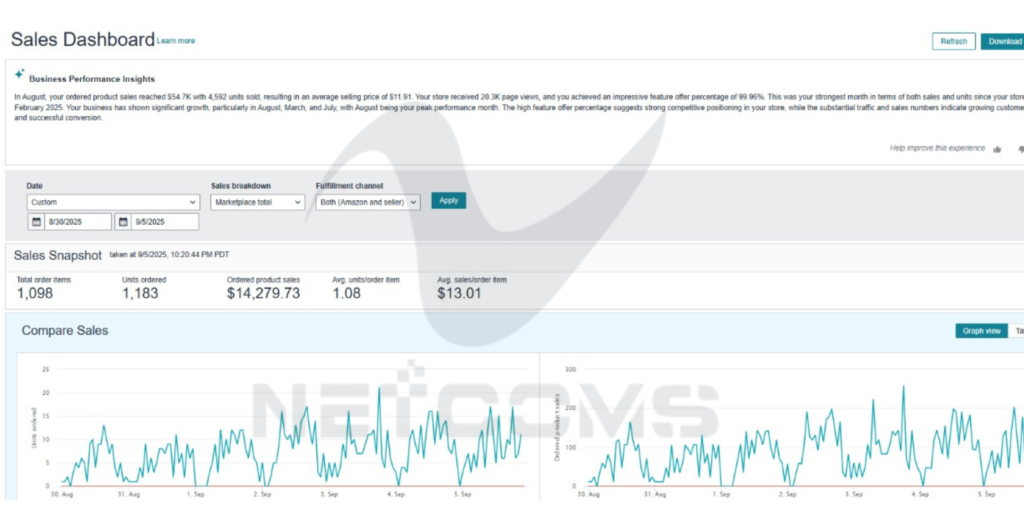Click the Apply filters button

point(449,201)
